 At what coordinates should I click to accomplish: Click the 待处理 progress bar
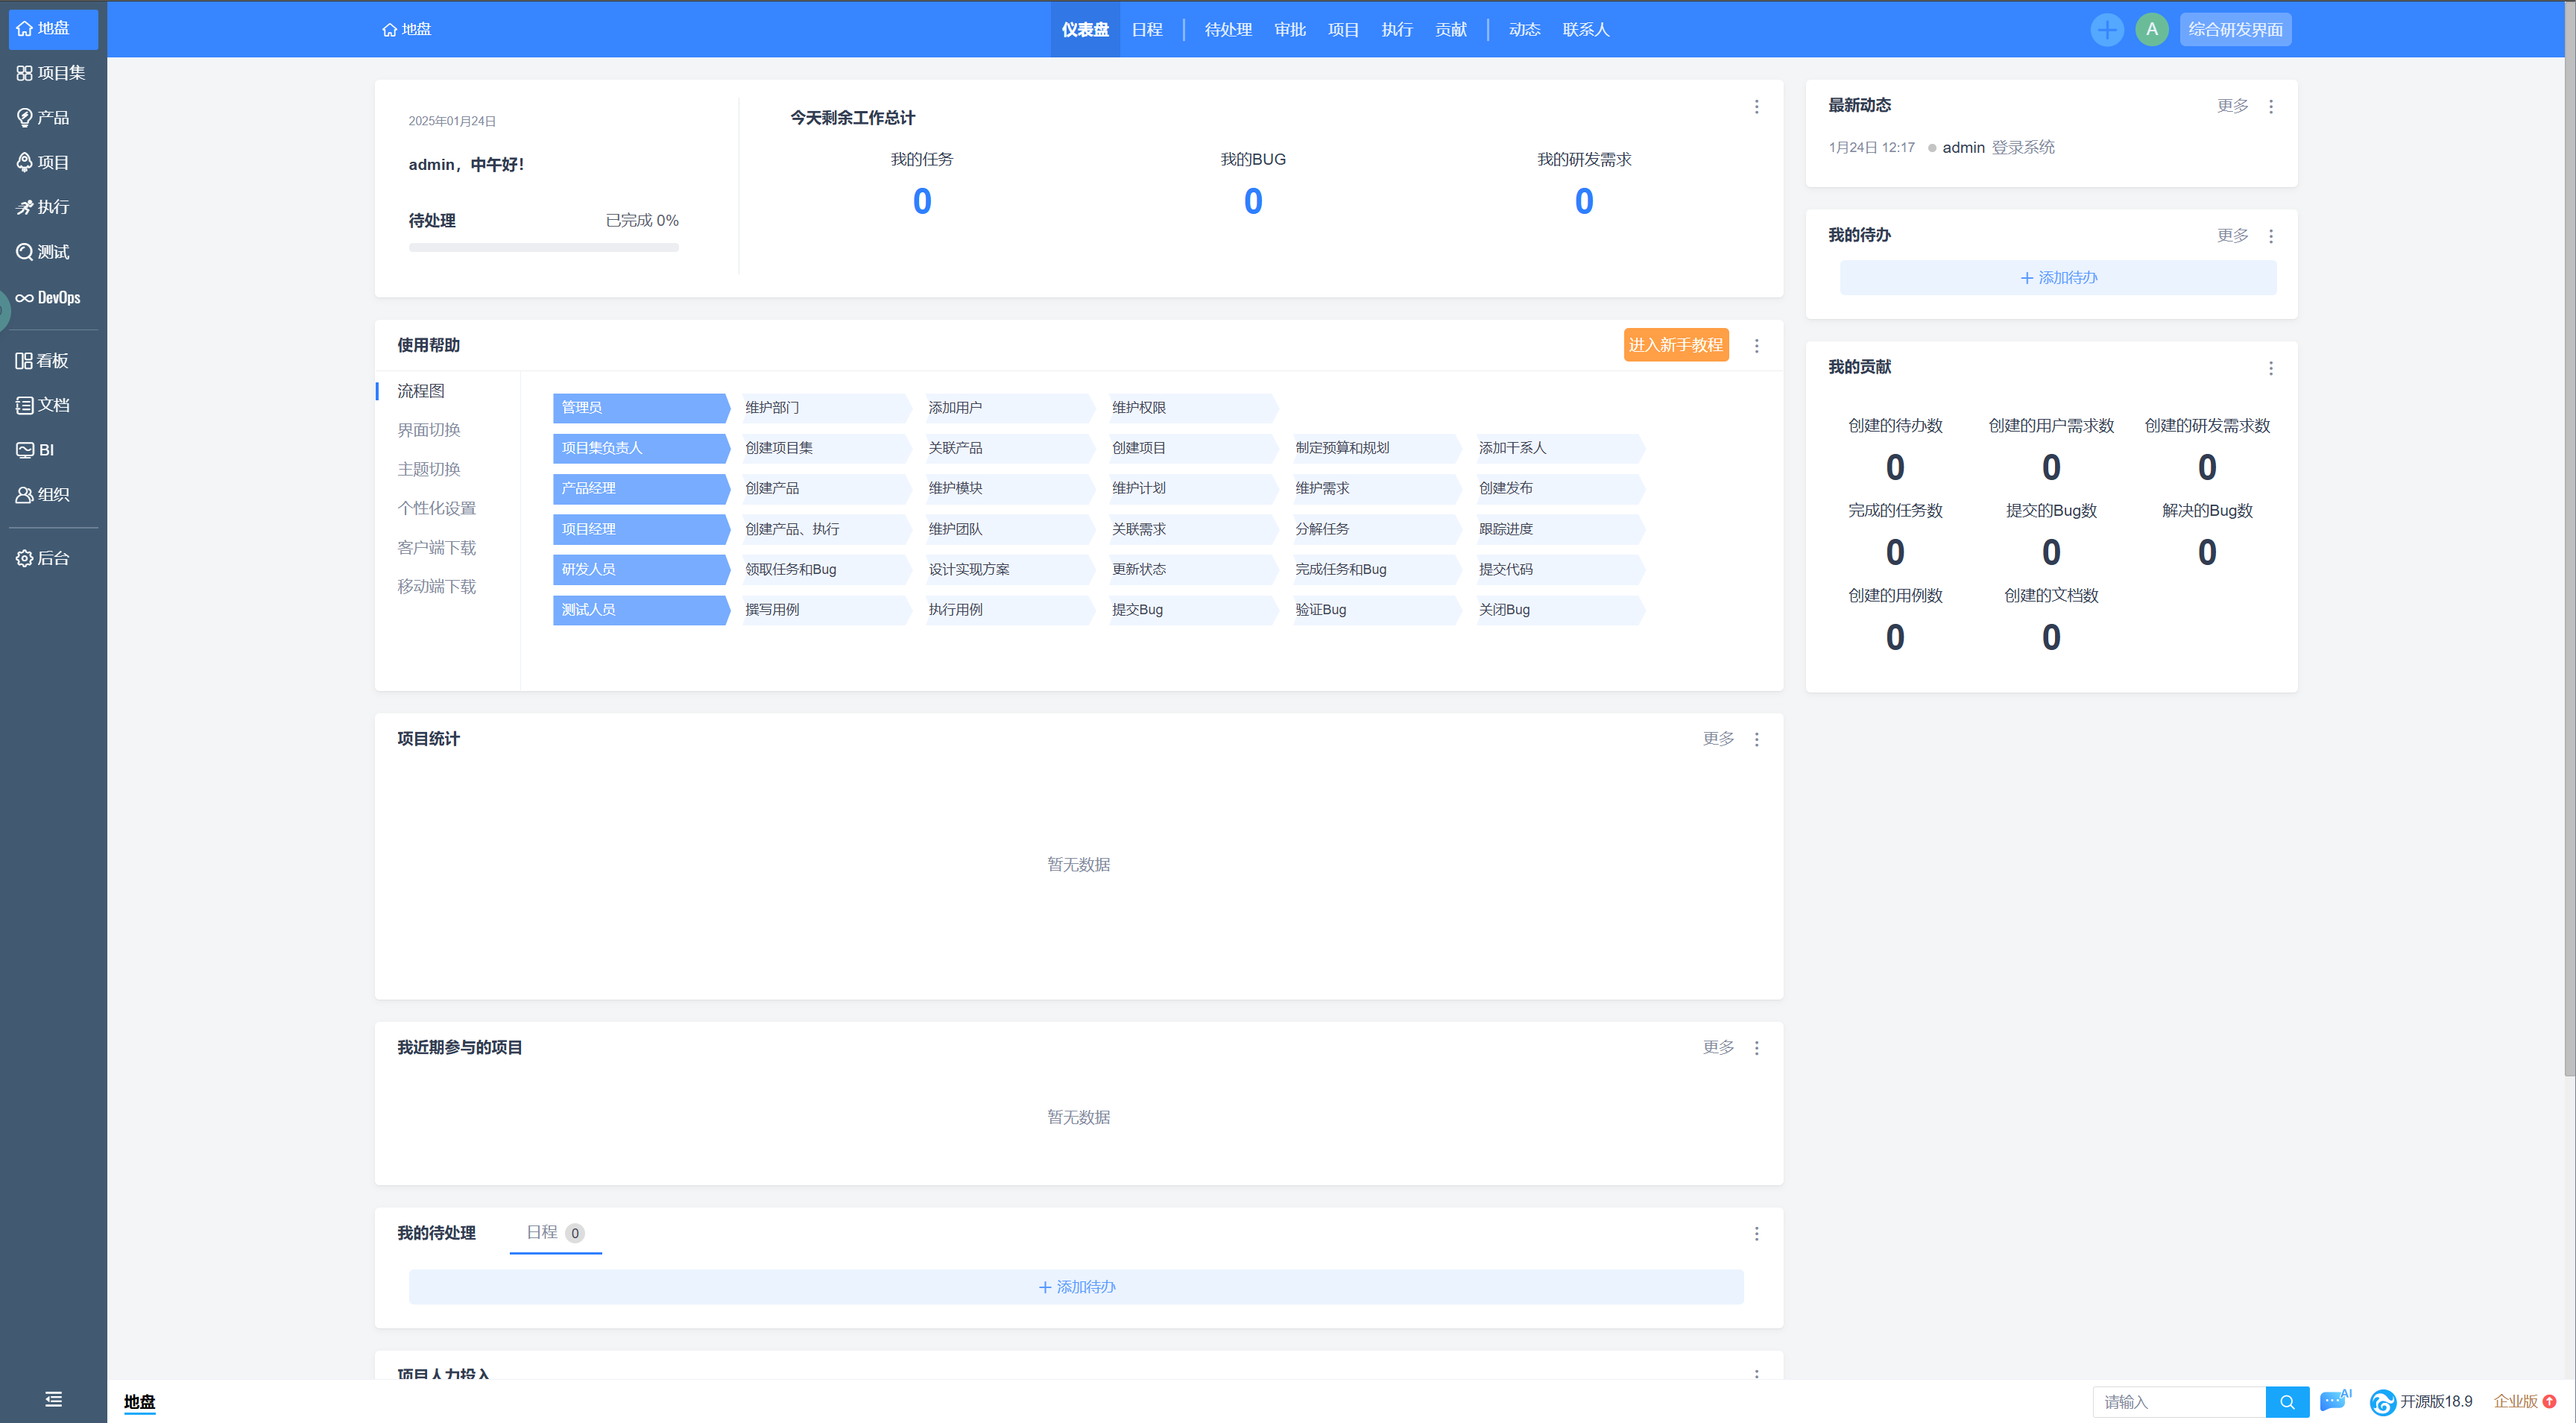coord(543,247)
